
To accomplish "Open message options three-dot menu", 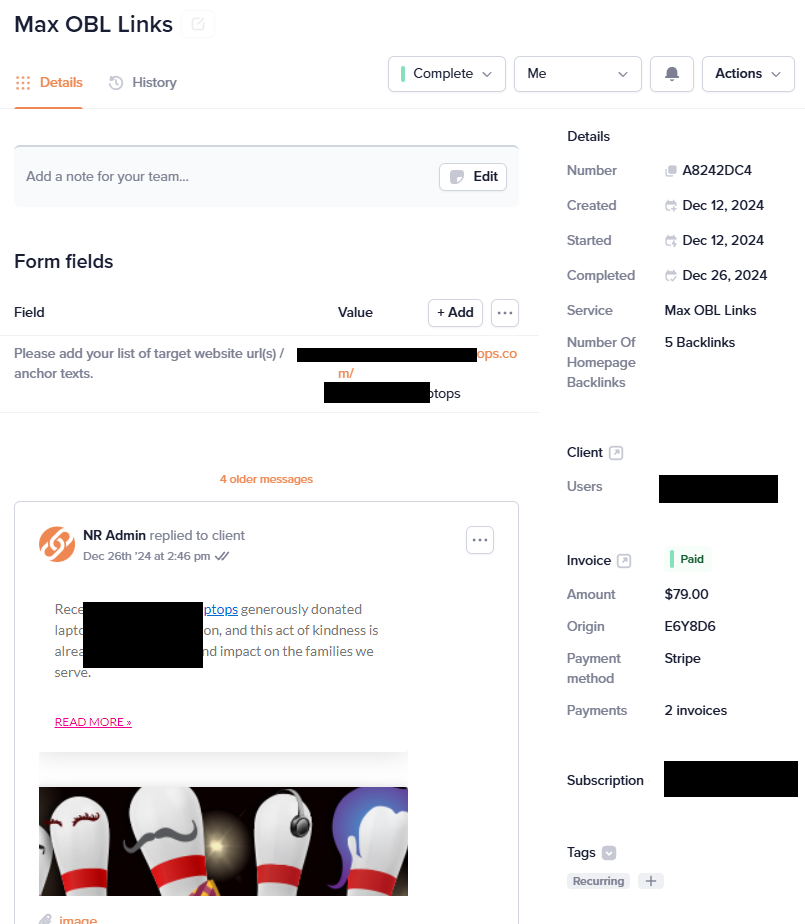I will tap(480, 540).
